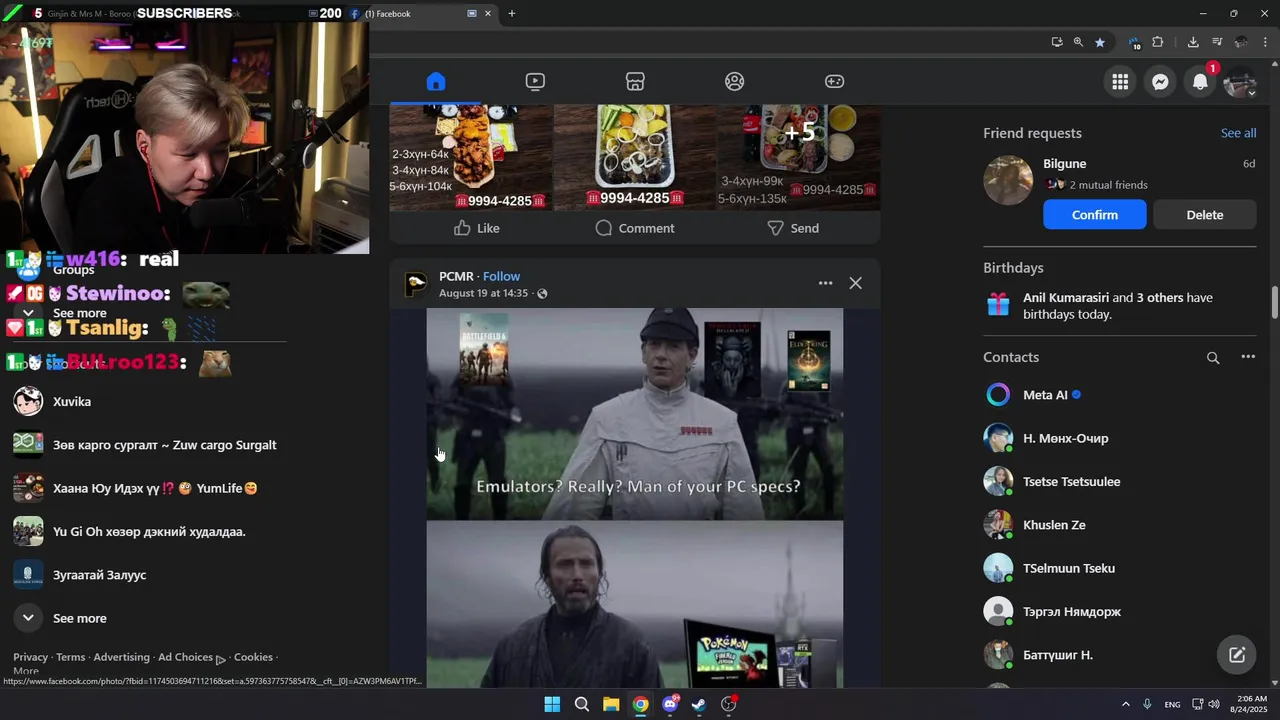The image size is (1280, 720).
Task: Open the birthdays notice for Anil Kumarasiri
Action: pos(1120,306)
